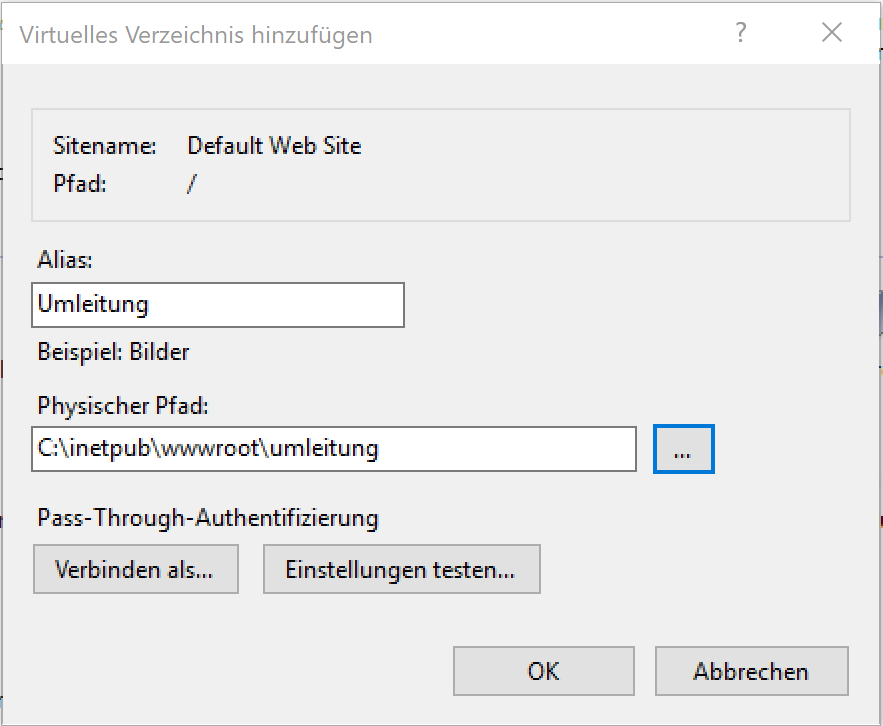Viewport: 883px width, 726px height.
Task: Click the "..." browse icon next to the path
Action: pos(683,449)
